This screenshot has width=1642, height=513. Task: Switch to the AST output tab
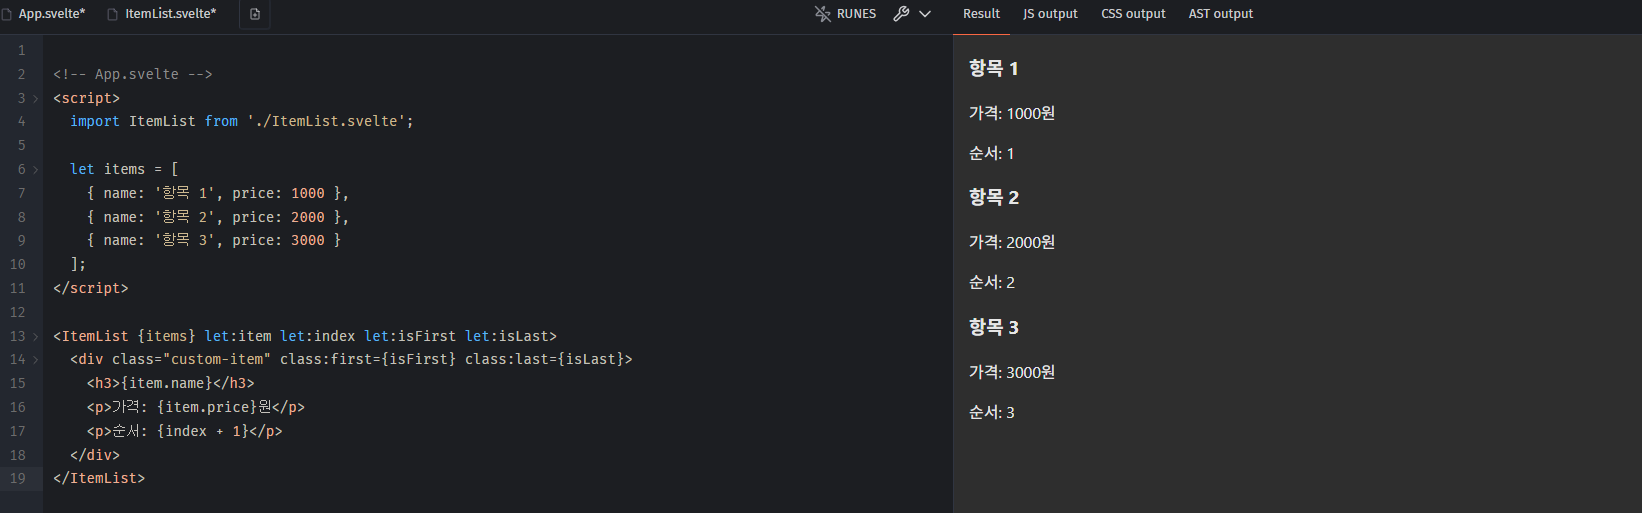pyautogui.click(x=1220, y=14)
